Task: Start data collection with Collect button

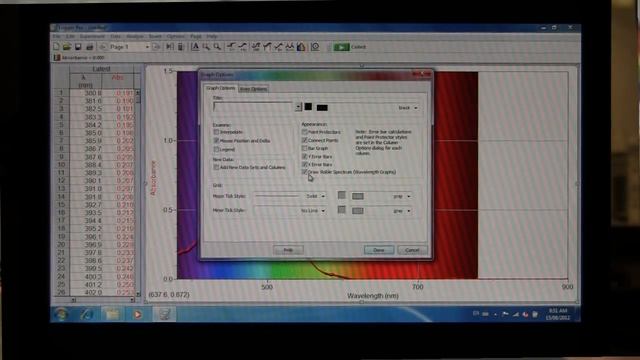Action: [350, 47]
